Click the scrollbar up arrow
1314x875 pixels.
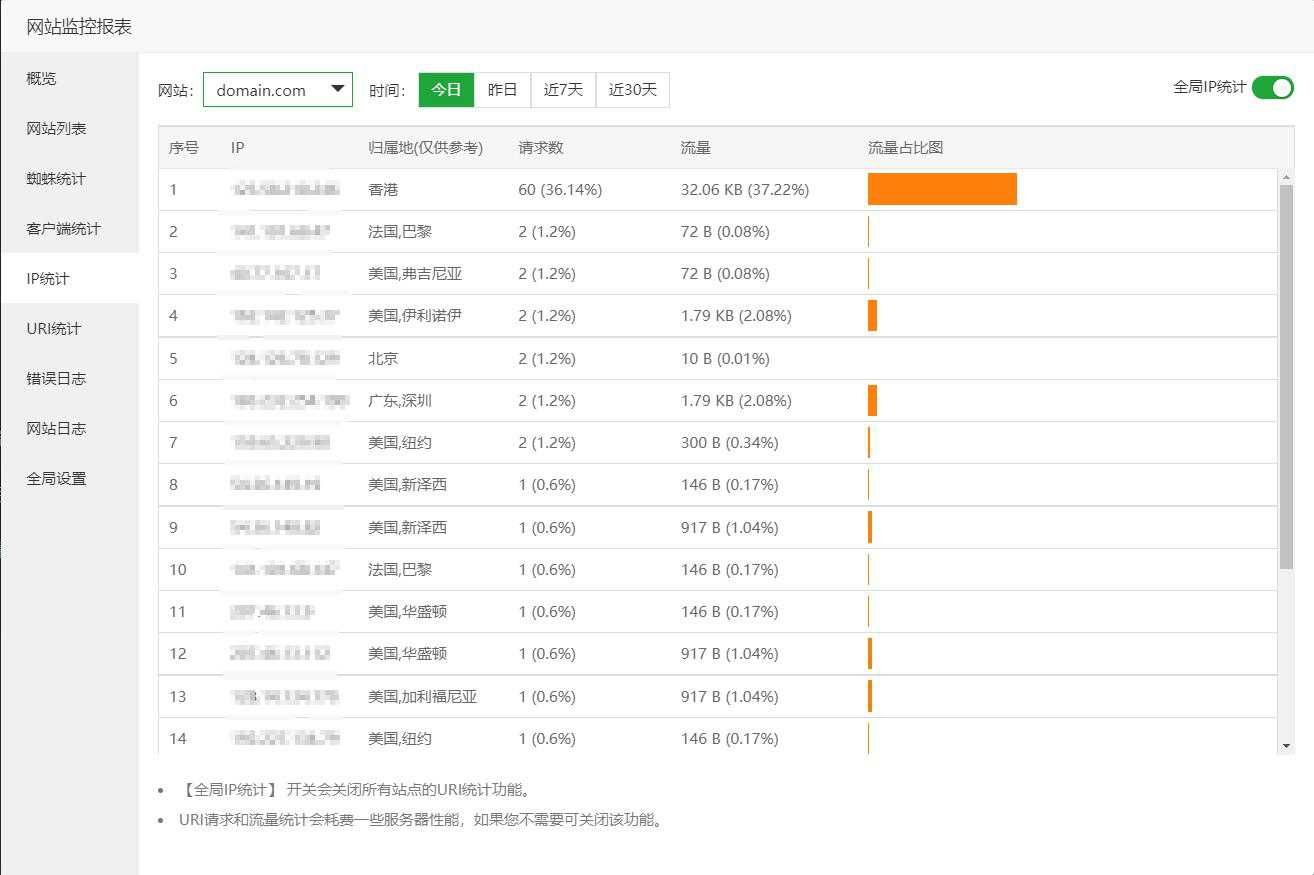(1286, 177)
